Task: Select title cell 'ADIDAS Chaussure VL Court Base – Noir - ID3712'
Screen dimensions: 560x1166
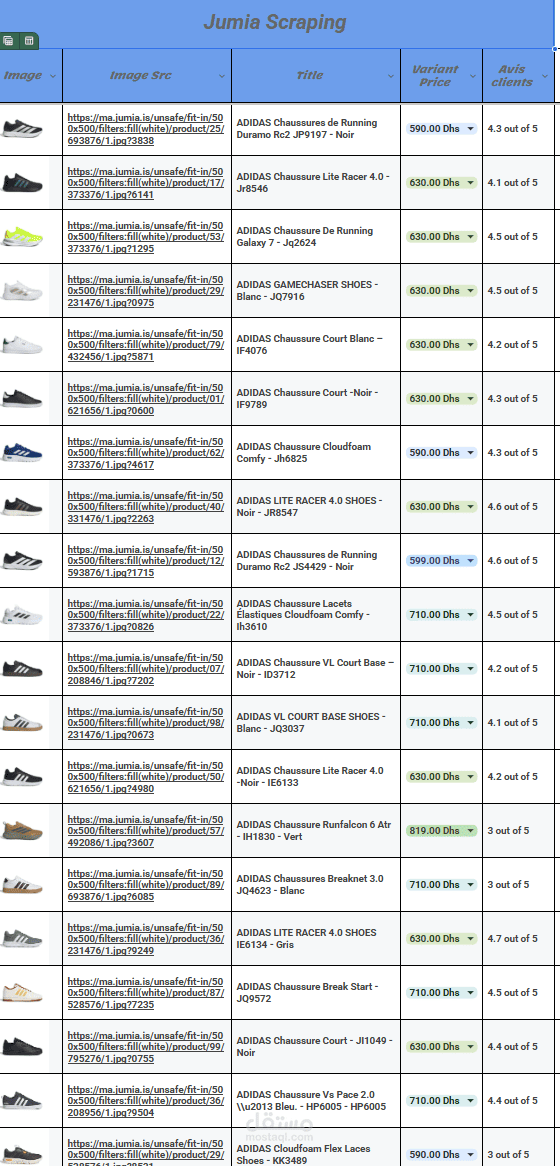Action: 316,669
